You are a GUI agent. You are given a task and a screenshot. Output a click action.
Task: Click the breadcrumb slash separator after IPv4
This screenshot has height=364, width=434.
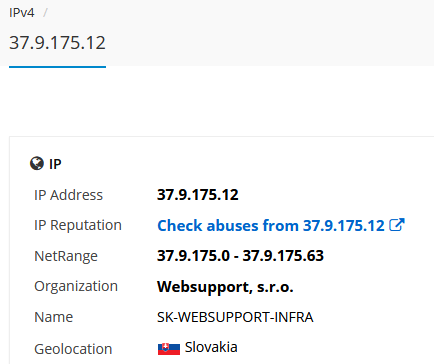pyautogui.click(x=45, y=13)
